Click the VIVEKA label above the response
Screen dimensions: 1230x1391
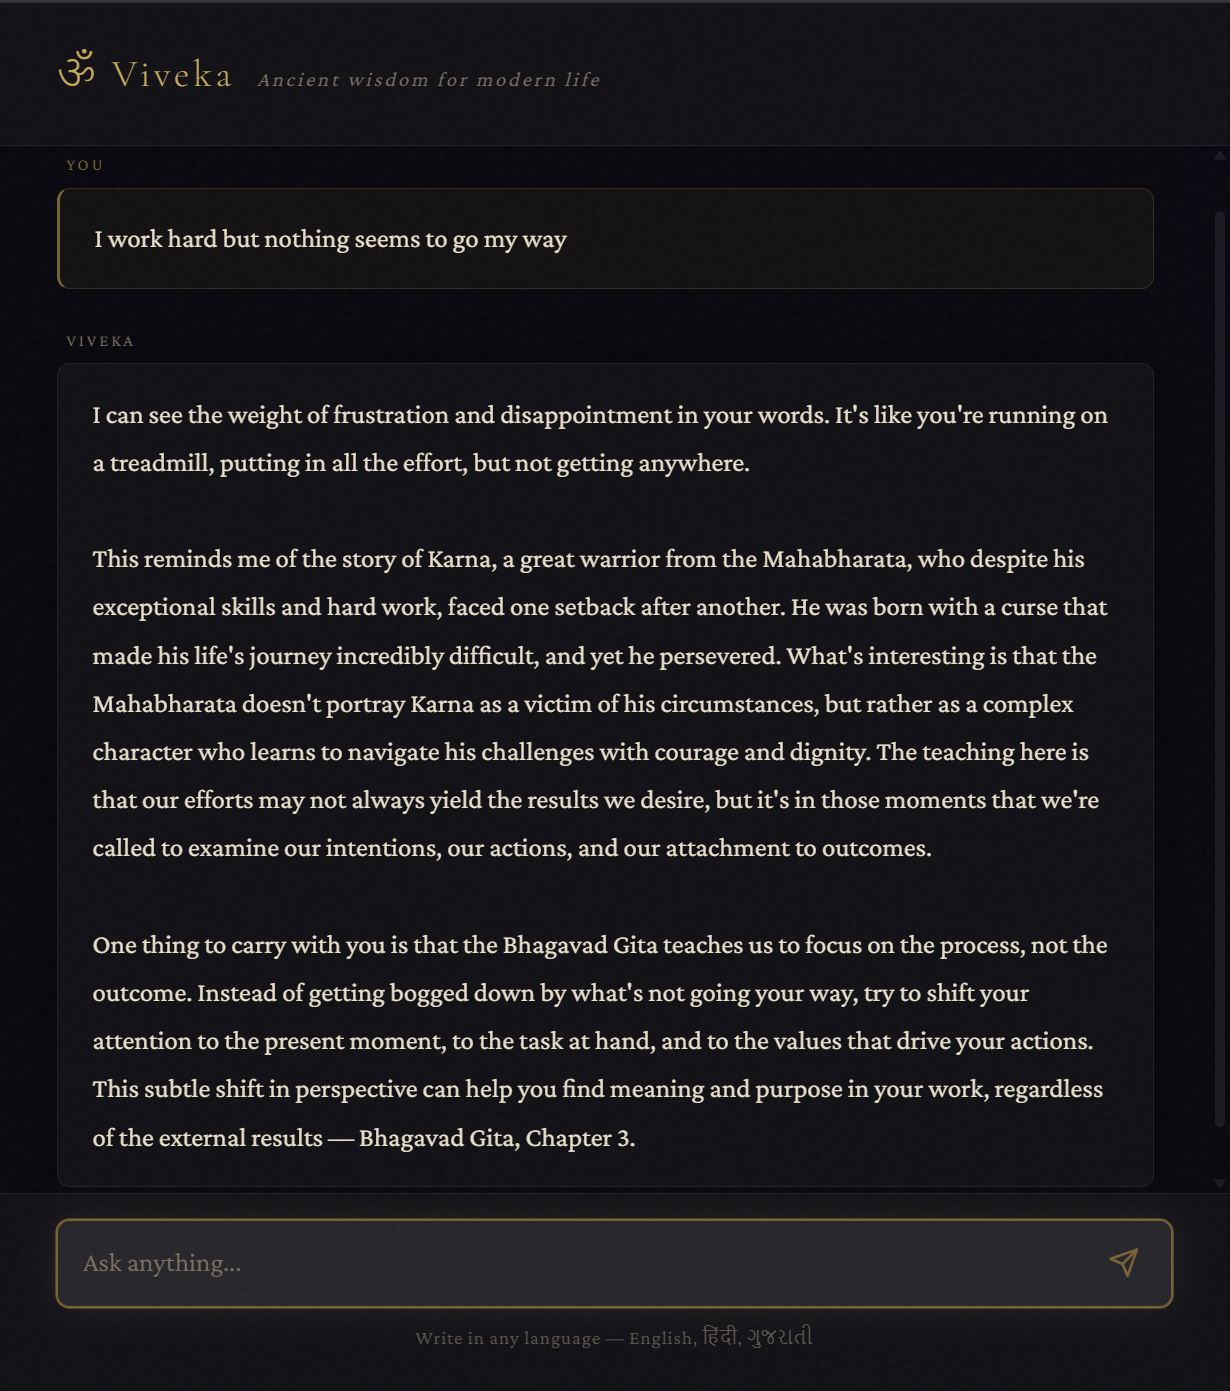point(99,341)
